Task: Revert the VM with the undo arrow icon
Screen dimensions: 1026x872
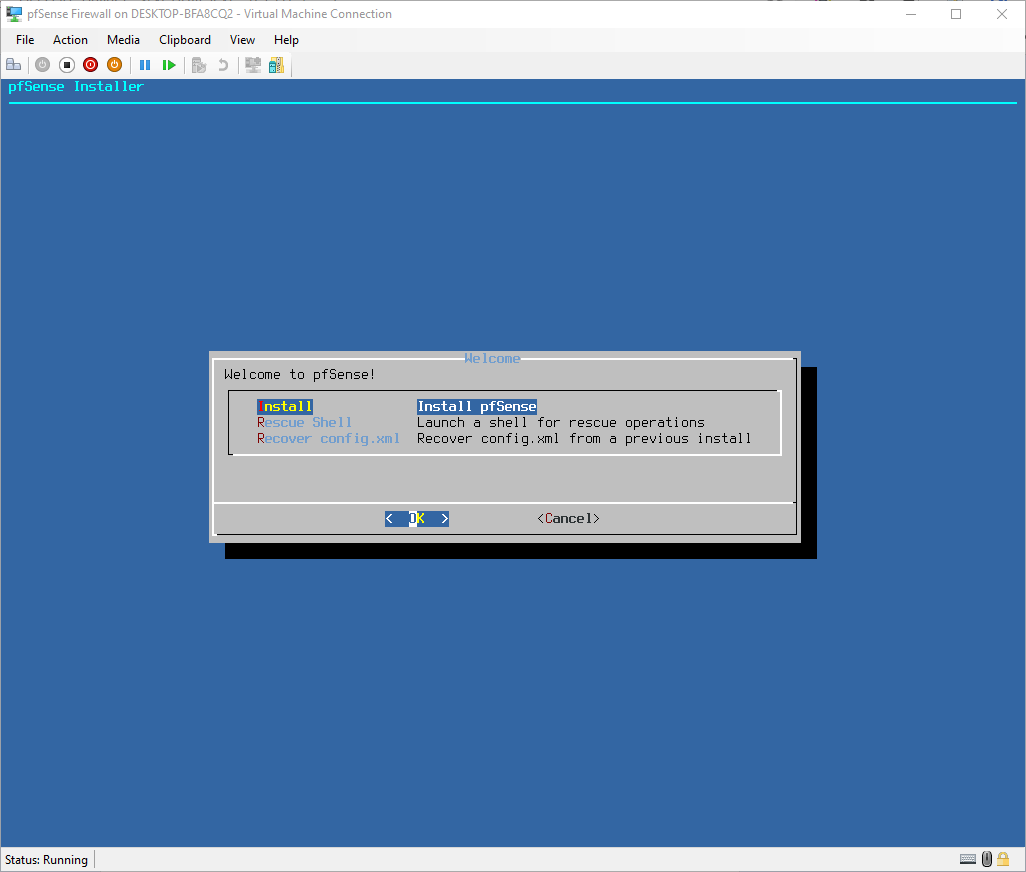Action: (223, 65)
